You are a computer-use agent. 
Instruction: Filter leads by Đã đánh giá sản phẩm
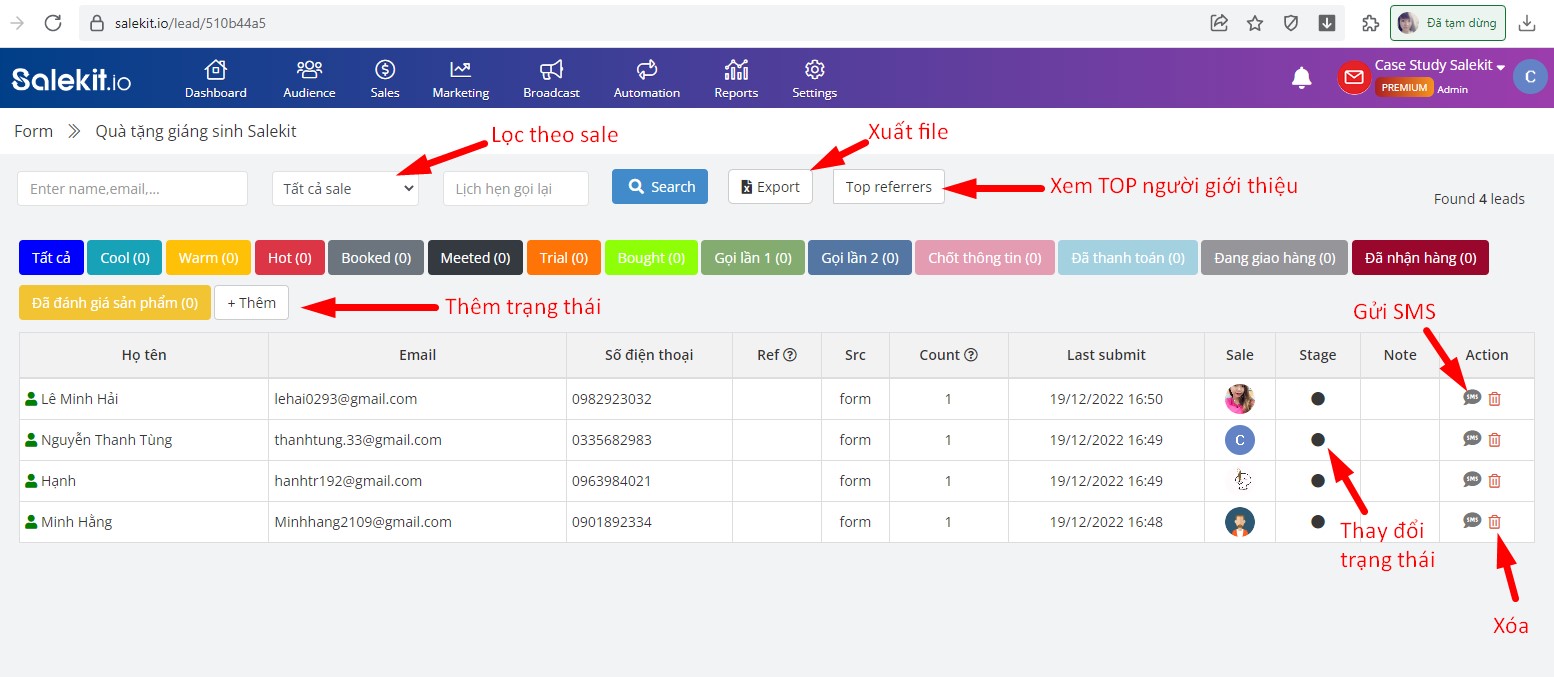pos(115,303)
